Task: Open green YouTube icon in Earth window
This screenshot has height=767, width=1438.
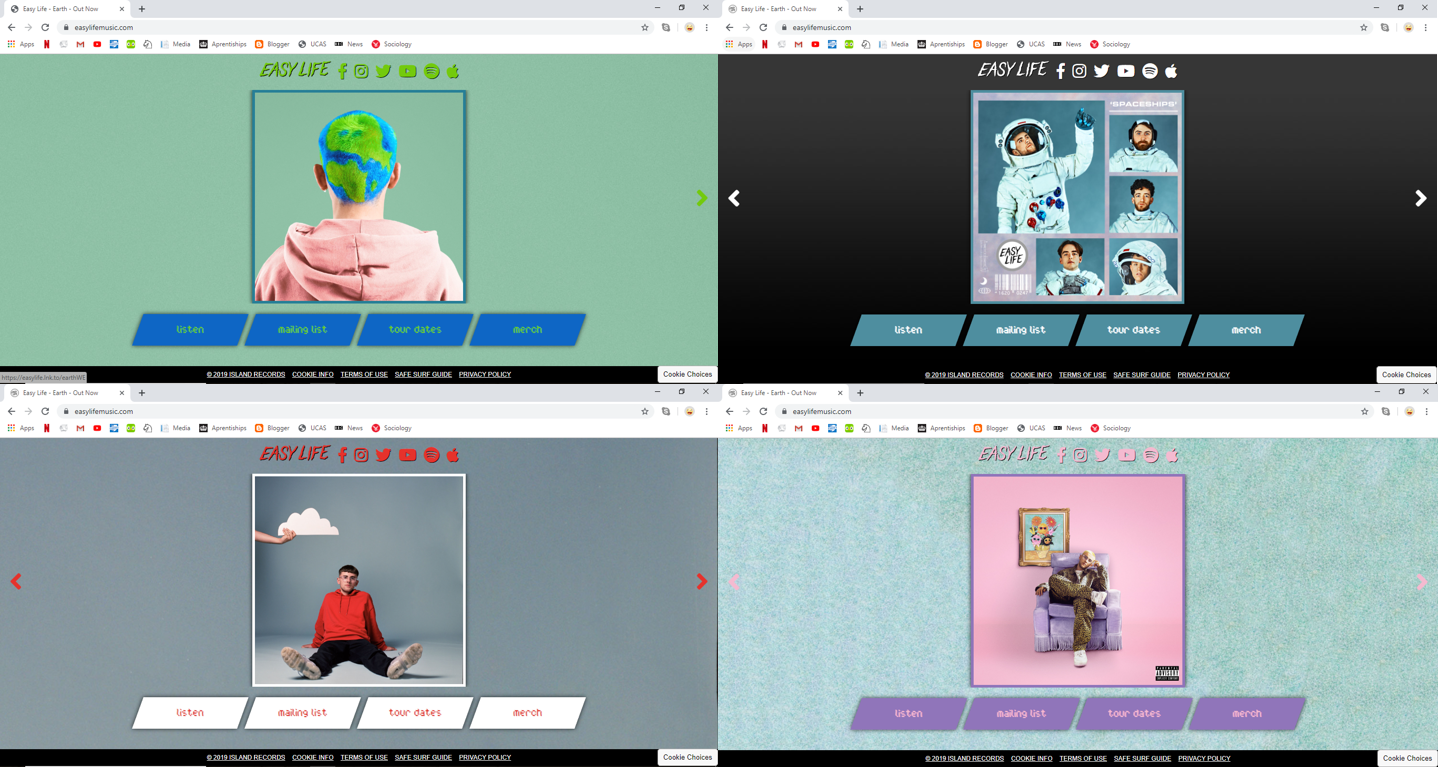Action: tap(407, 71)
